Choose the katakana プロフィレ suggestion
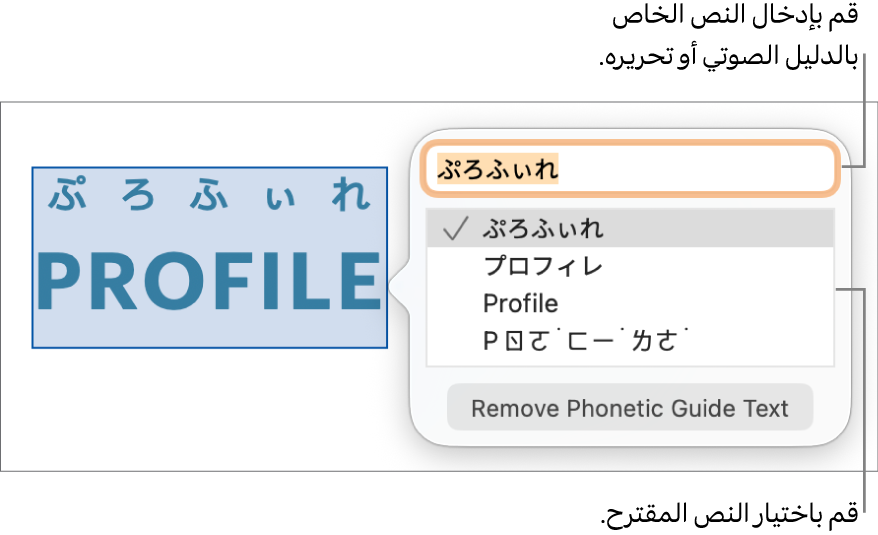This screenshot has height=535, width=878. [631, 266]
